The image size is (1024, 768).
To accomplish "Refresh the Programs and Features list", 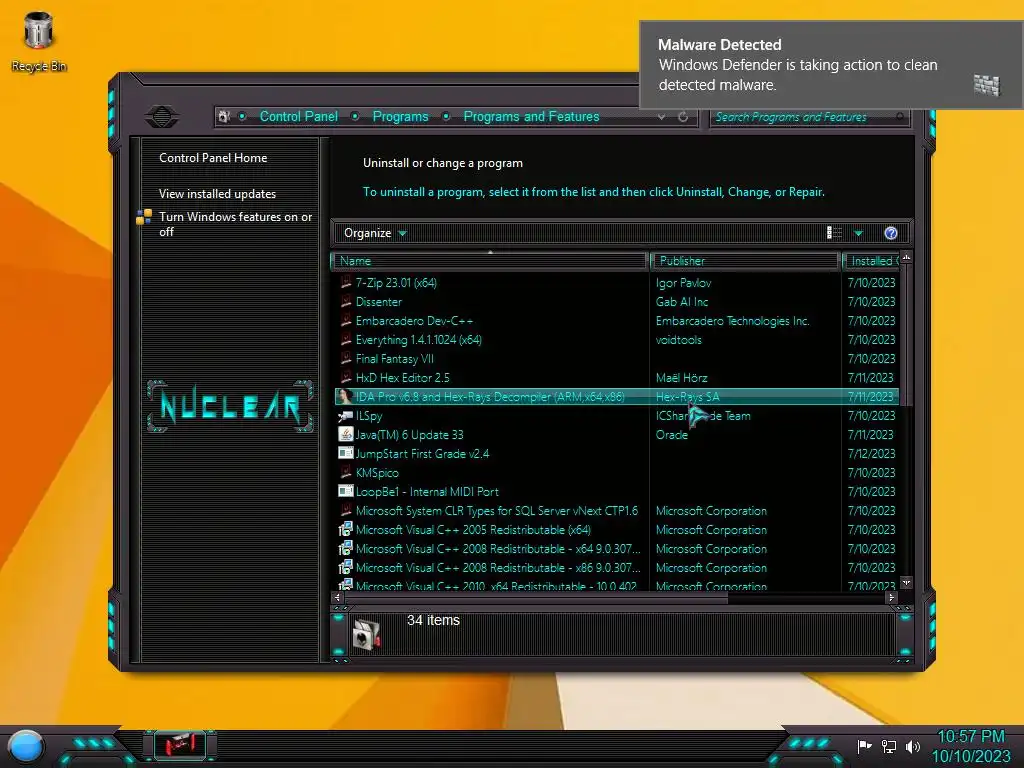I will coord(683,117).
